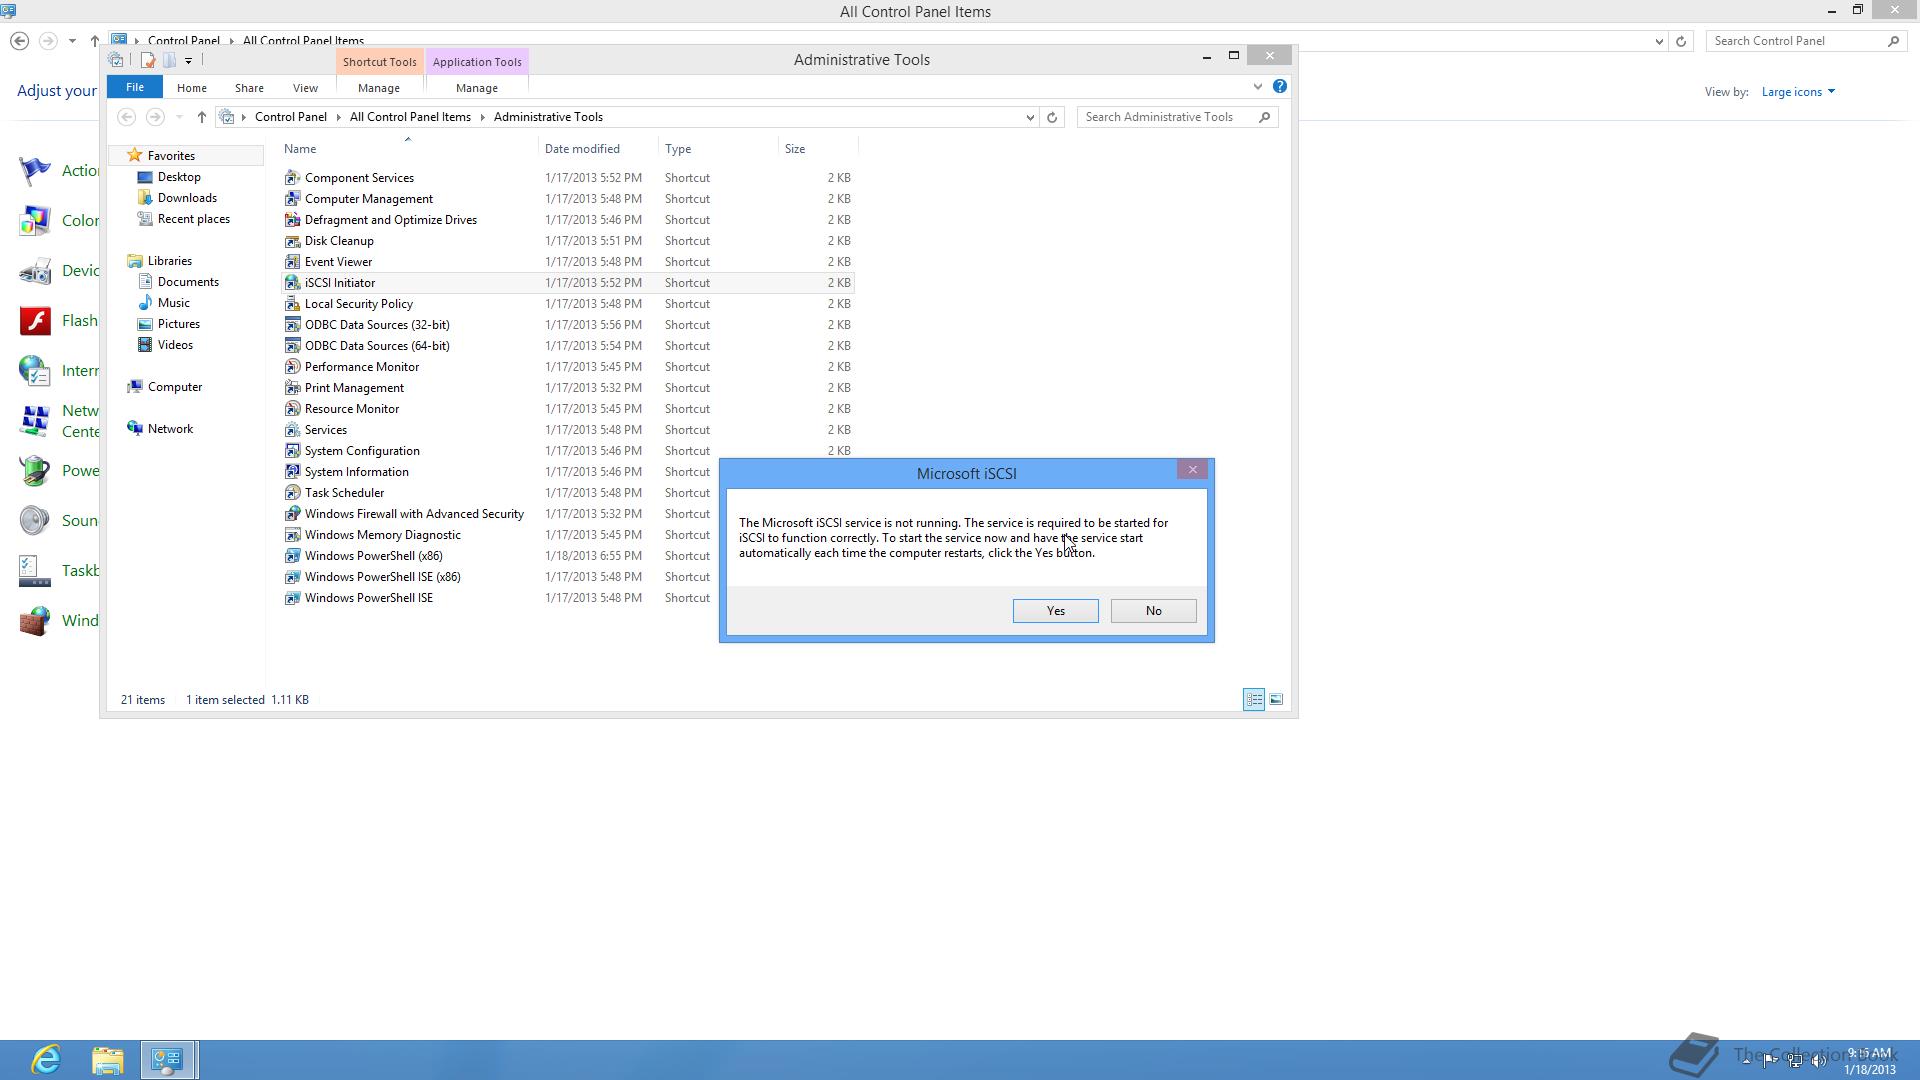Select the Print Management icon
Viewport: 1920px width, 1080px height.
[292, 388]
